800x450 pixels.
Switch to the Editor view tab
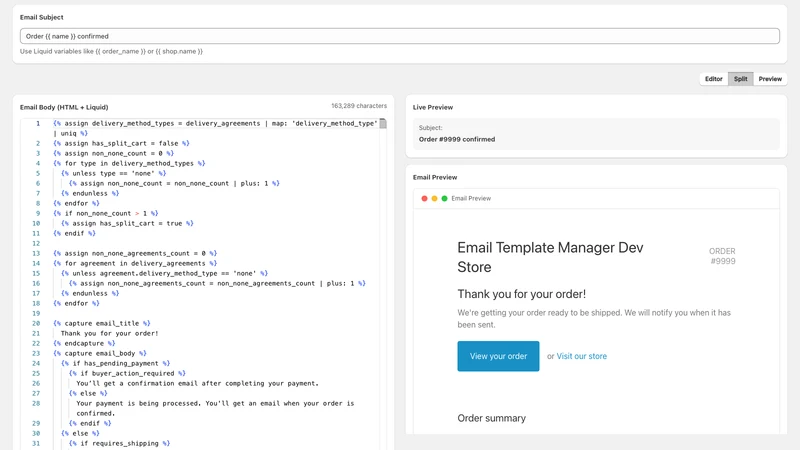pyautogui.click(x=713, y=79)
